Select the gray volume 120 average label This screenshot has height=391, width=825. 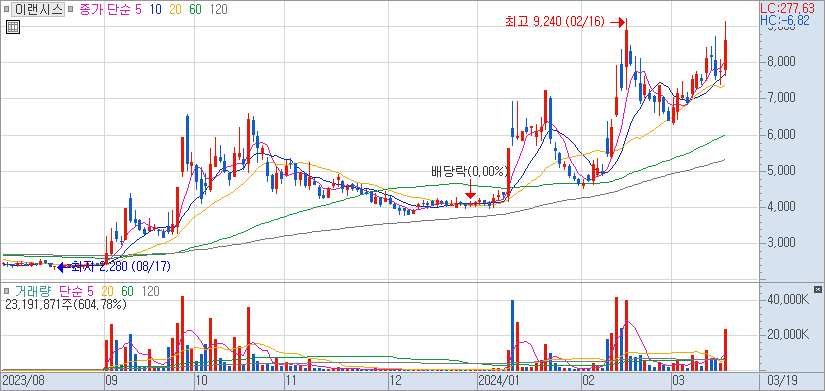click(150, 291)
